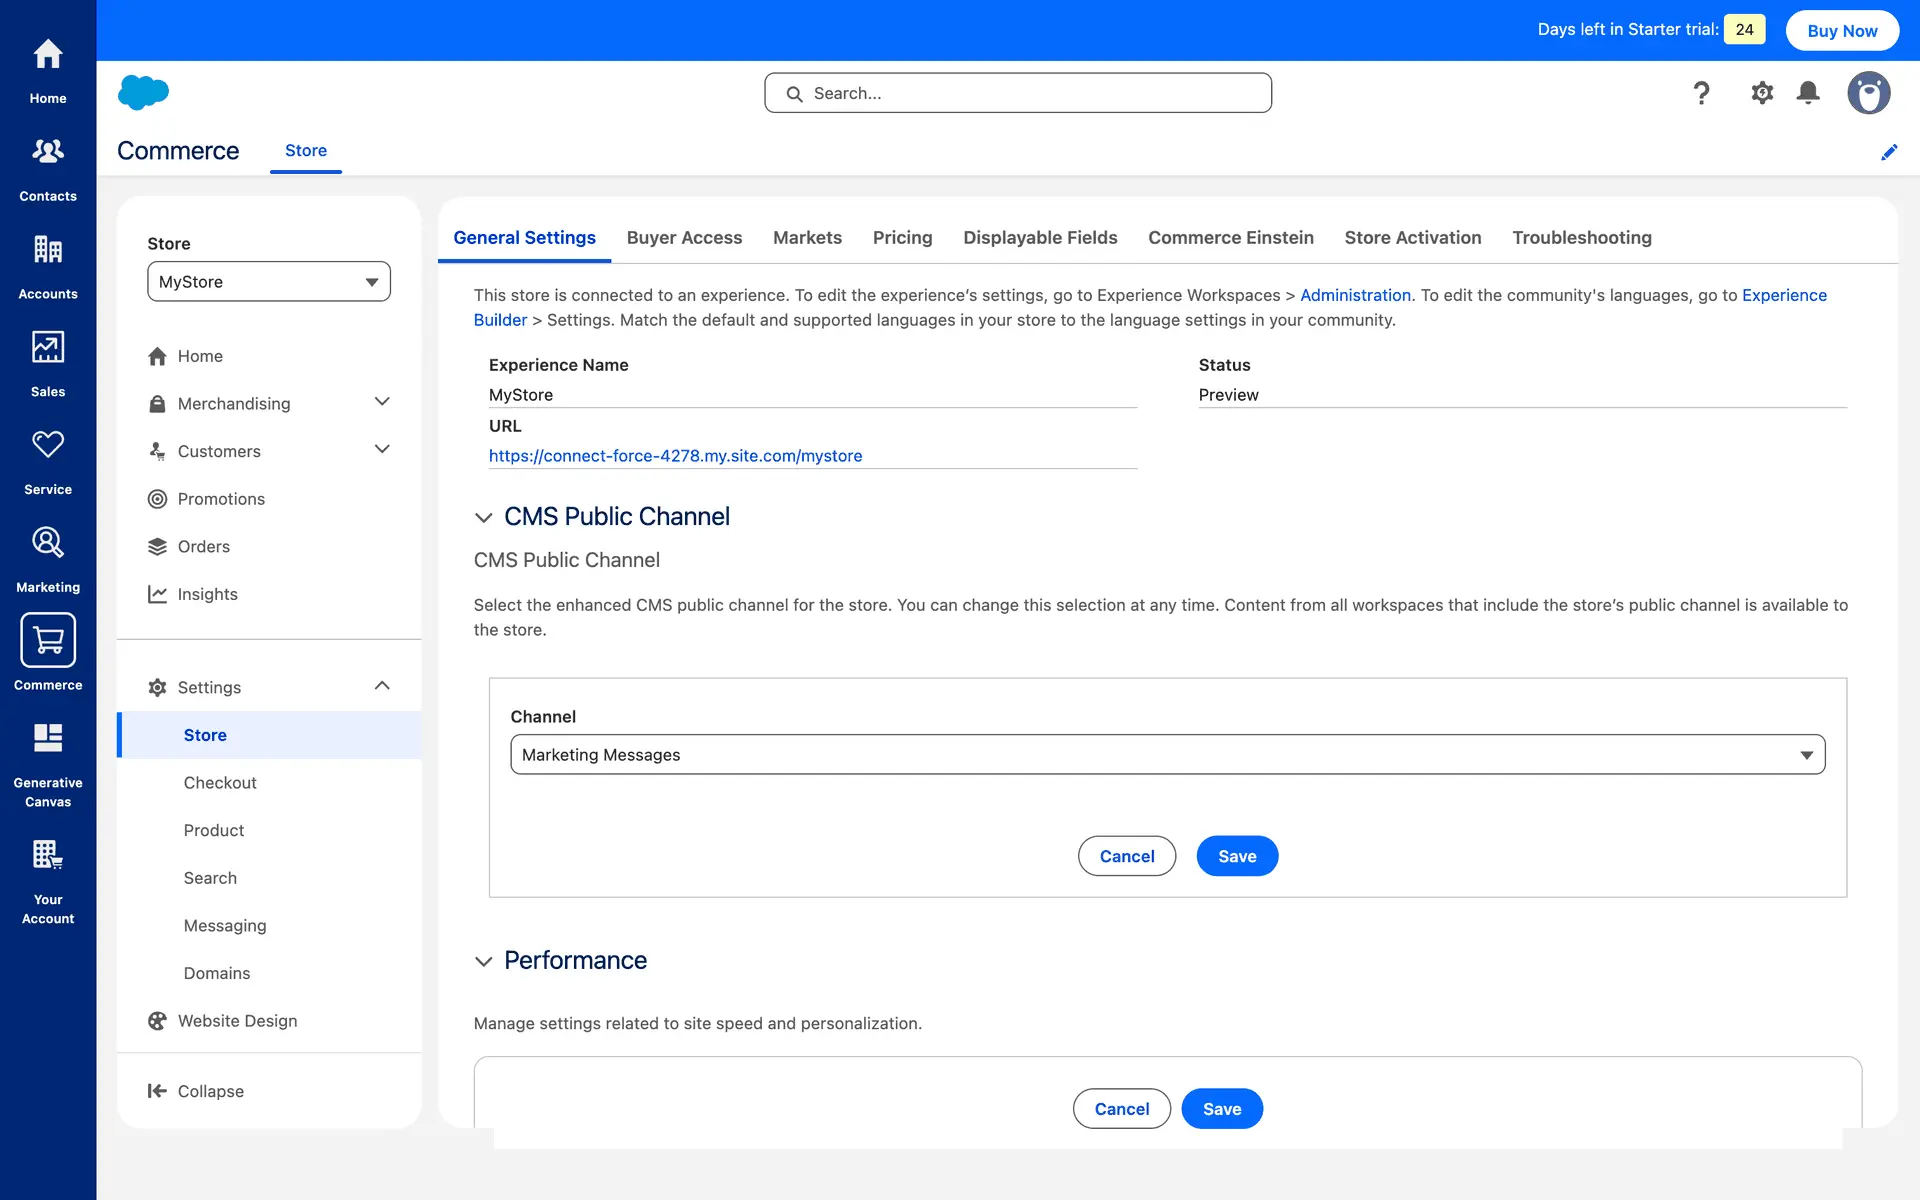Switch to the Buyer Access tab
The width and height of the screenshot is (1920, 1200).
pos(684,238)
